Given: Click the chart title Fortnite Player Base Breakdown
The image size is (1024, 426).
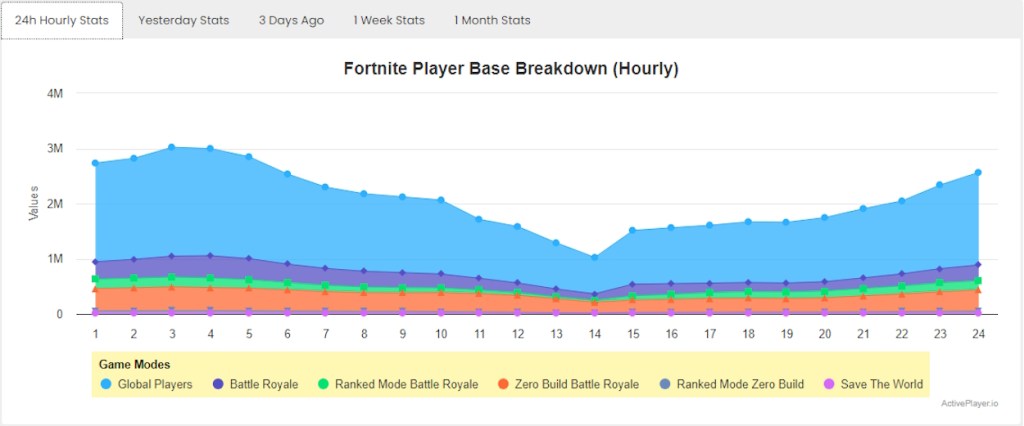Looking at the screenshot, I should click(x=511, y=69).
